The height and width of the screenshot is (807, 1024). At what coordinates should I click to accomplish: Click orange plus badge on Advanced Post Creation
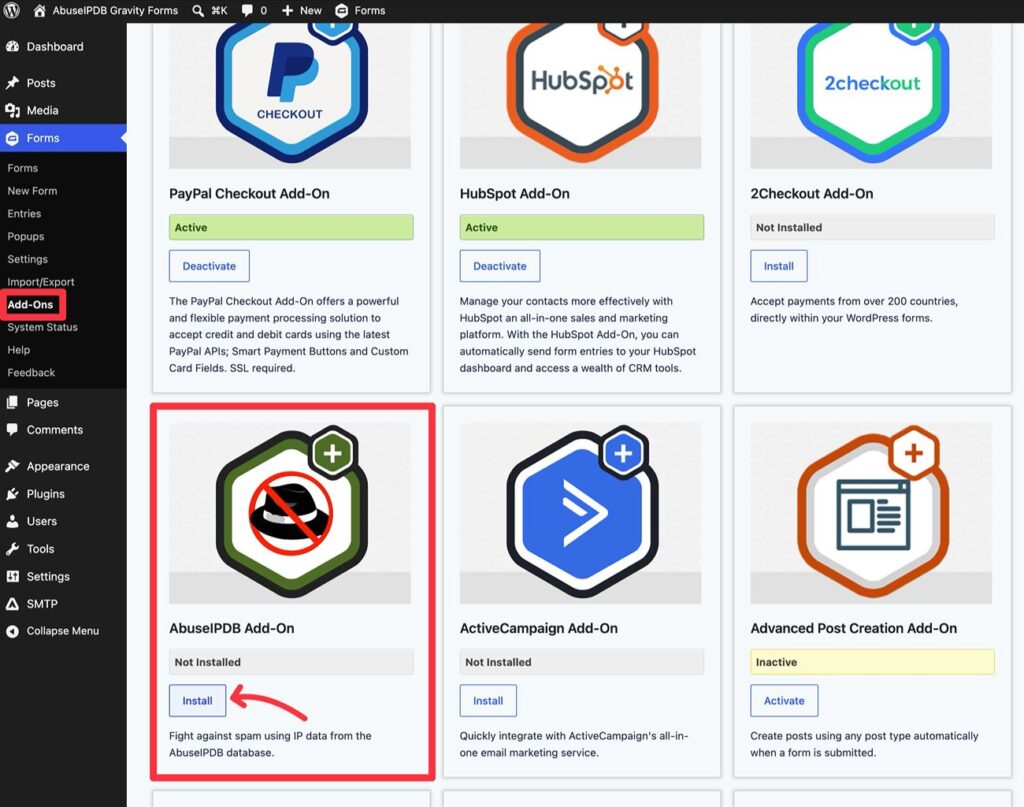click(x=914, y=453)
